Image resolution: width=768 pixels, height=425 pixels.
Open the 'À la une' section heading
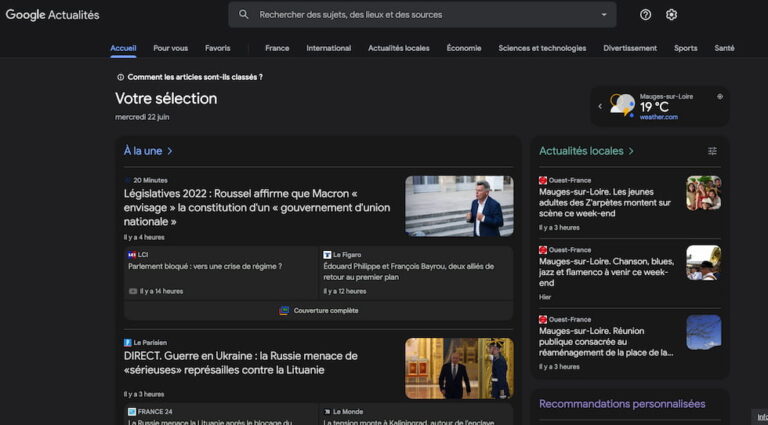143,151
